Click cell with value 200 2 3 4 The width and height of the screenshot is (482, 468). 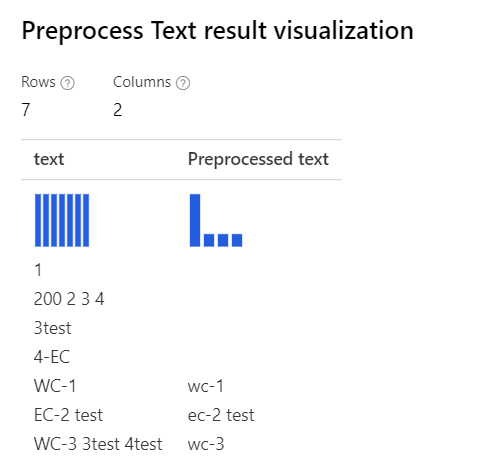click(69, 299)
